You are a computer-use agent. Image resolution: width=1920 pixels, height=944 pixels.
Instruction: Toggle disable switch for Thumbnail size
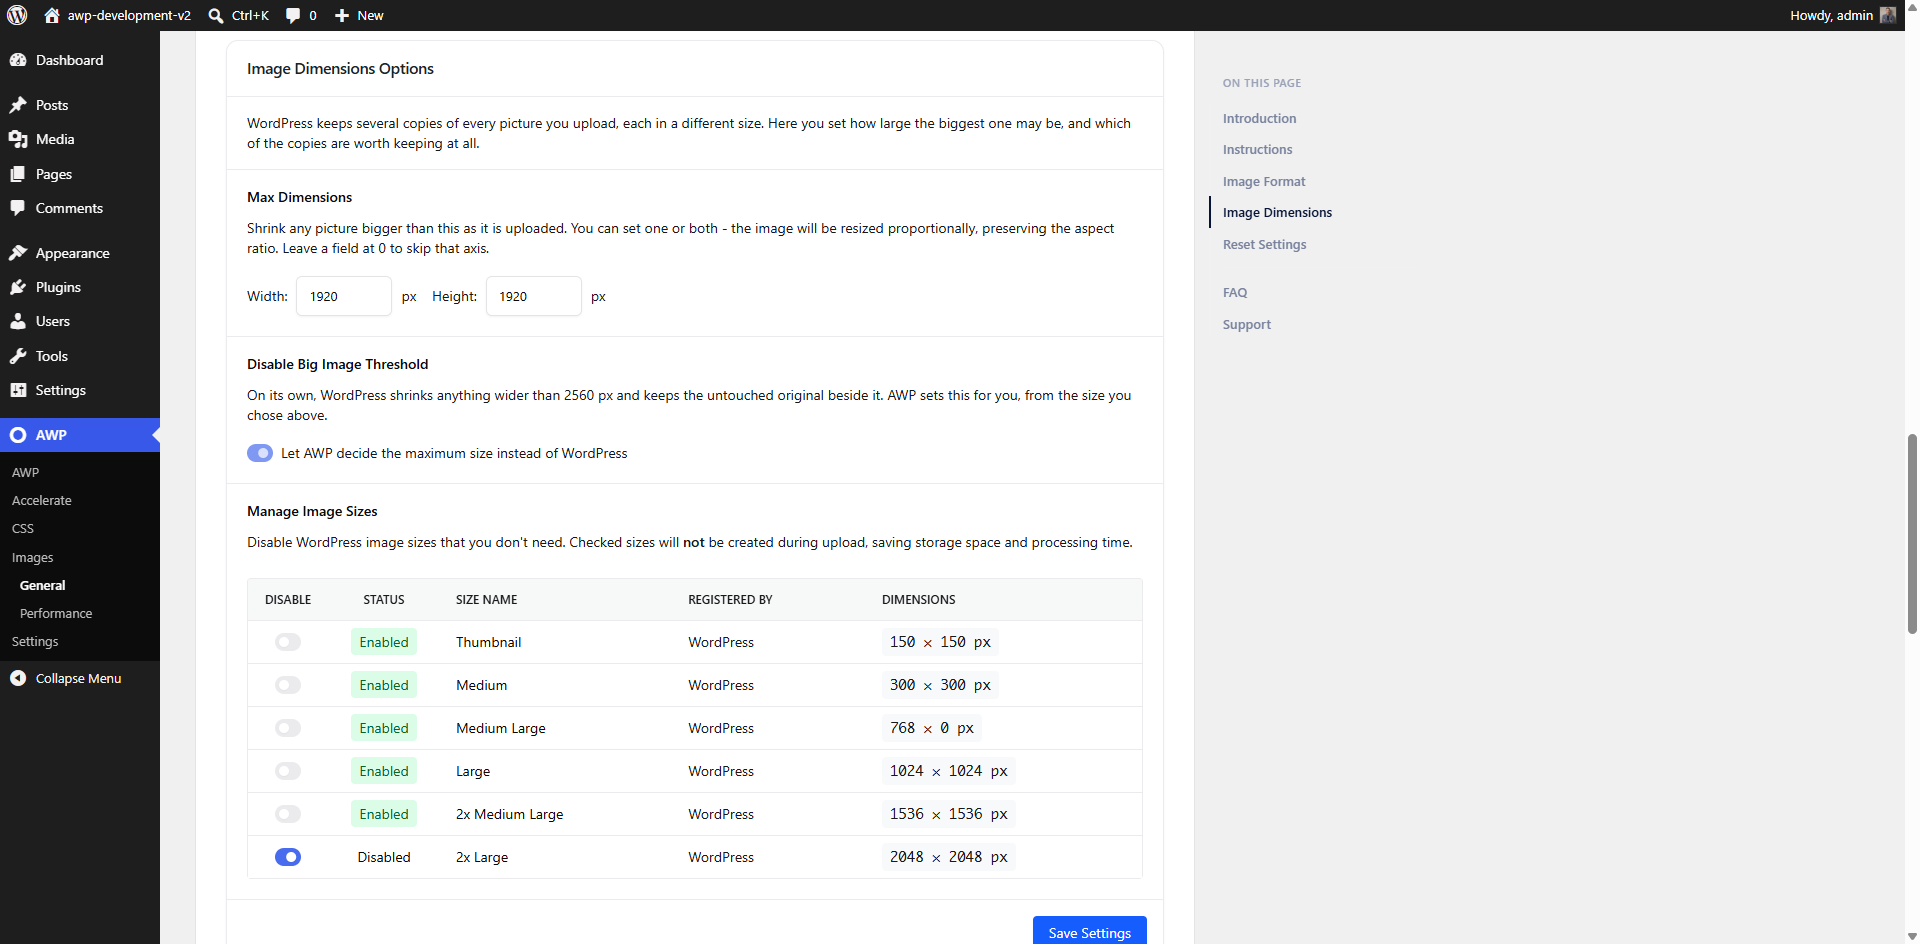coord(288,642)
